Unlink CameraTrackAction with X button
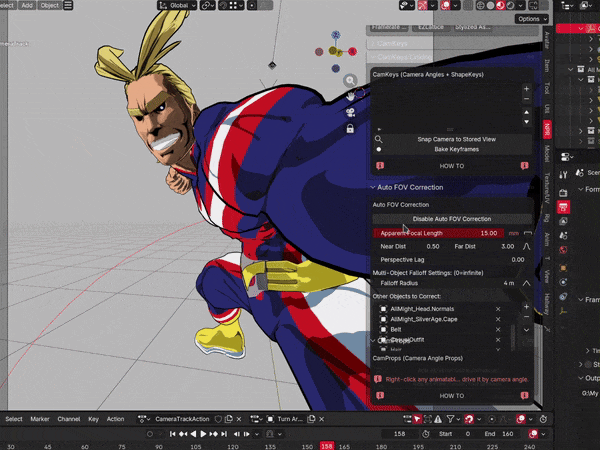 [239, 419]
